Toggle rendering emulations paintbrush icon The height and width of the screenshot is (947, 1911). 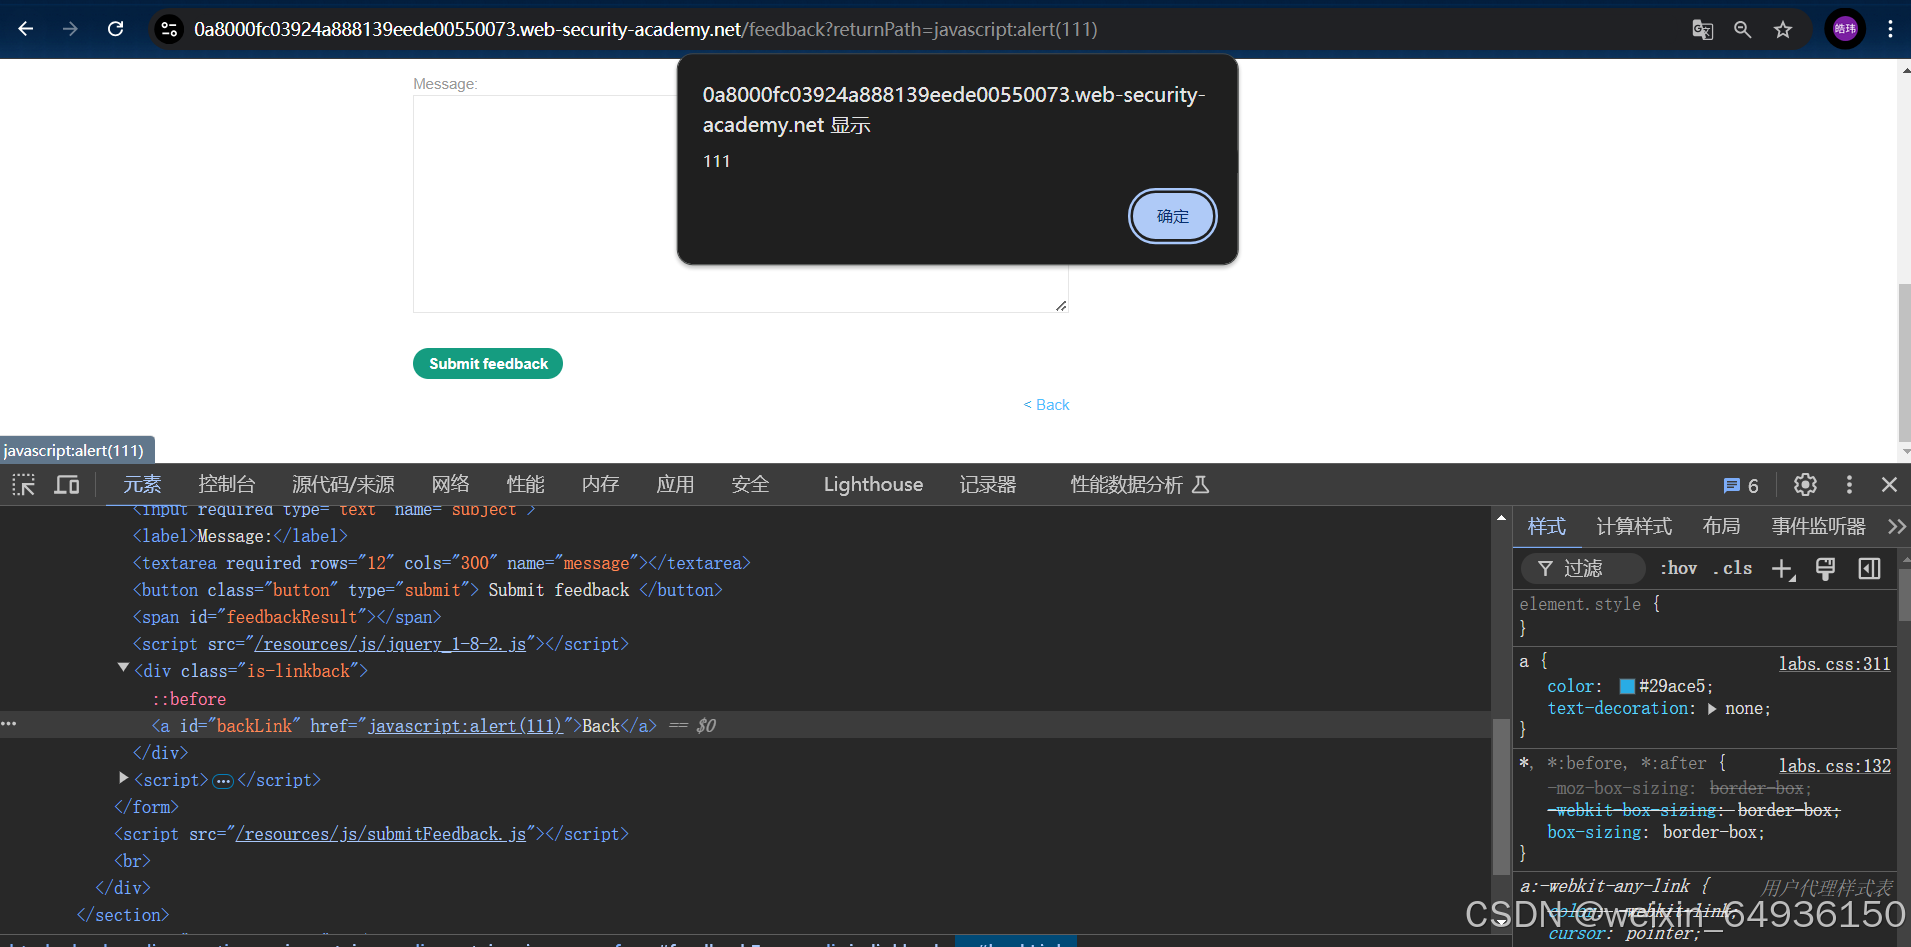tap(1825, 569)
